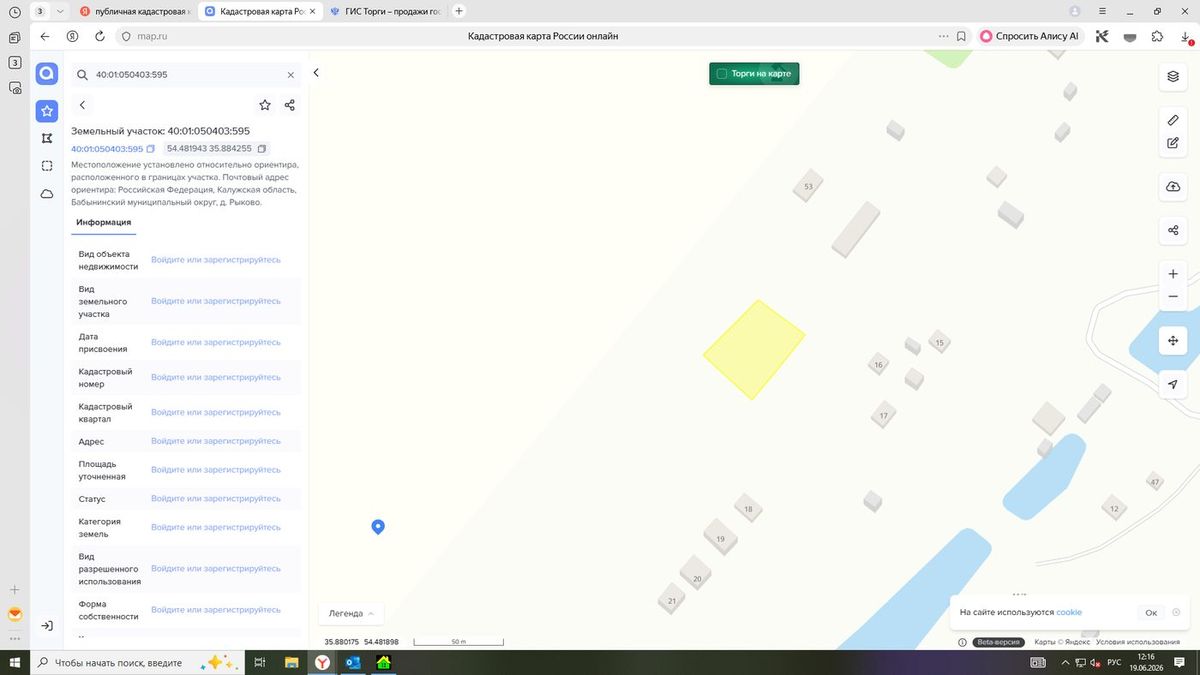Add the parcel to favorites star
This screenshot has height=675, width=1200.
coord(265,105)
